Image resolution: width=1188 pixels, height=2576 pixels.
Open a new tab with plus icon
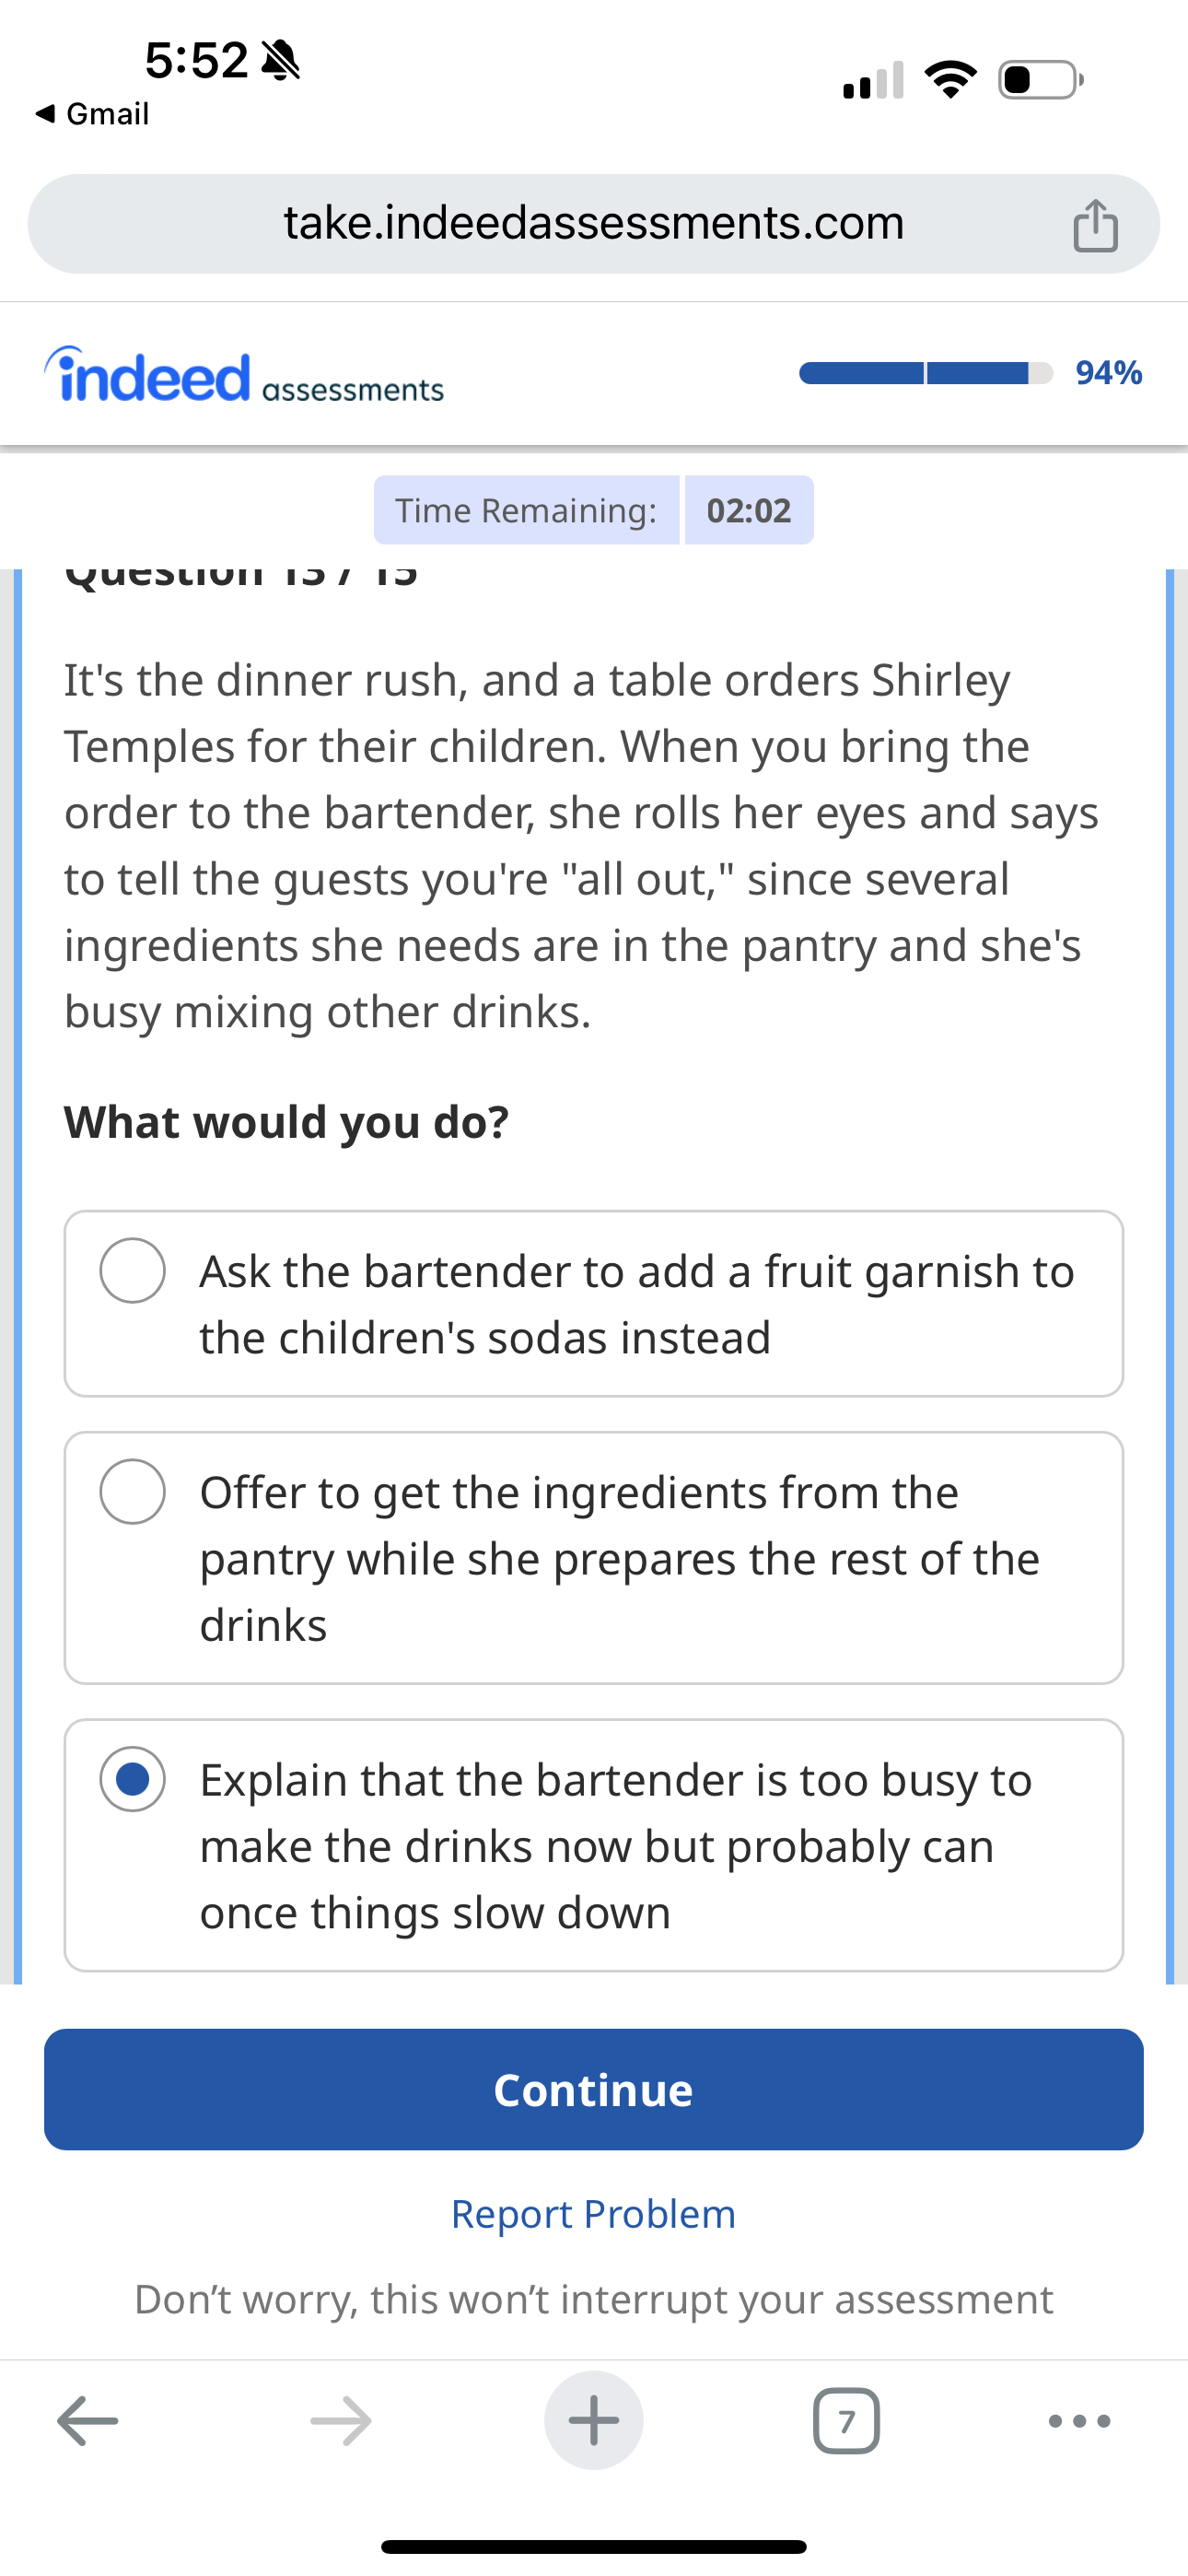594,2420
